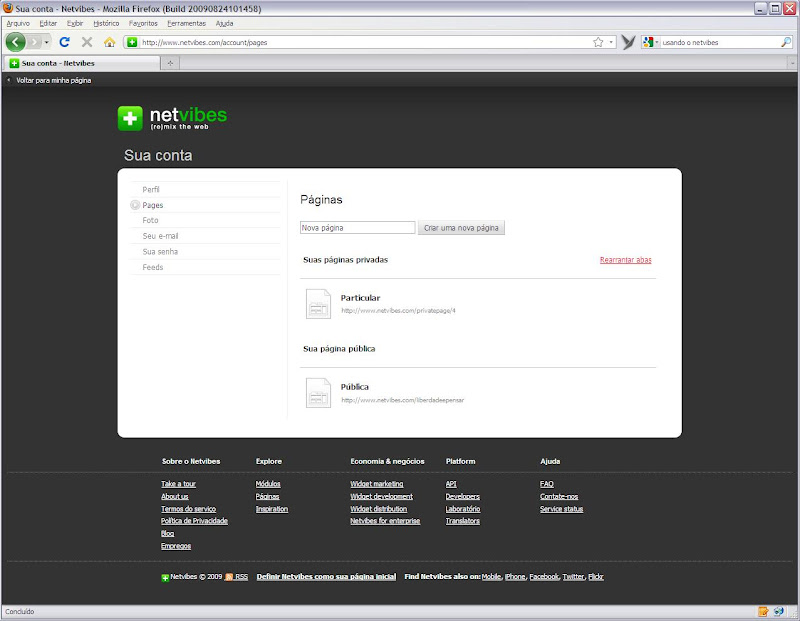Expand the address bar history dropdown
Image resolution: width=800 pixels, height=621 pixels.
click(x=611, y=42)
